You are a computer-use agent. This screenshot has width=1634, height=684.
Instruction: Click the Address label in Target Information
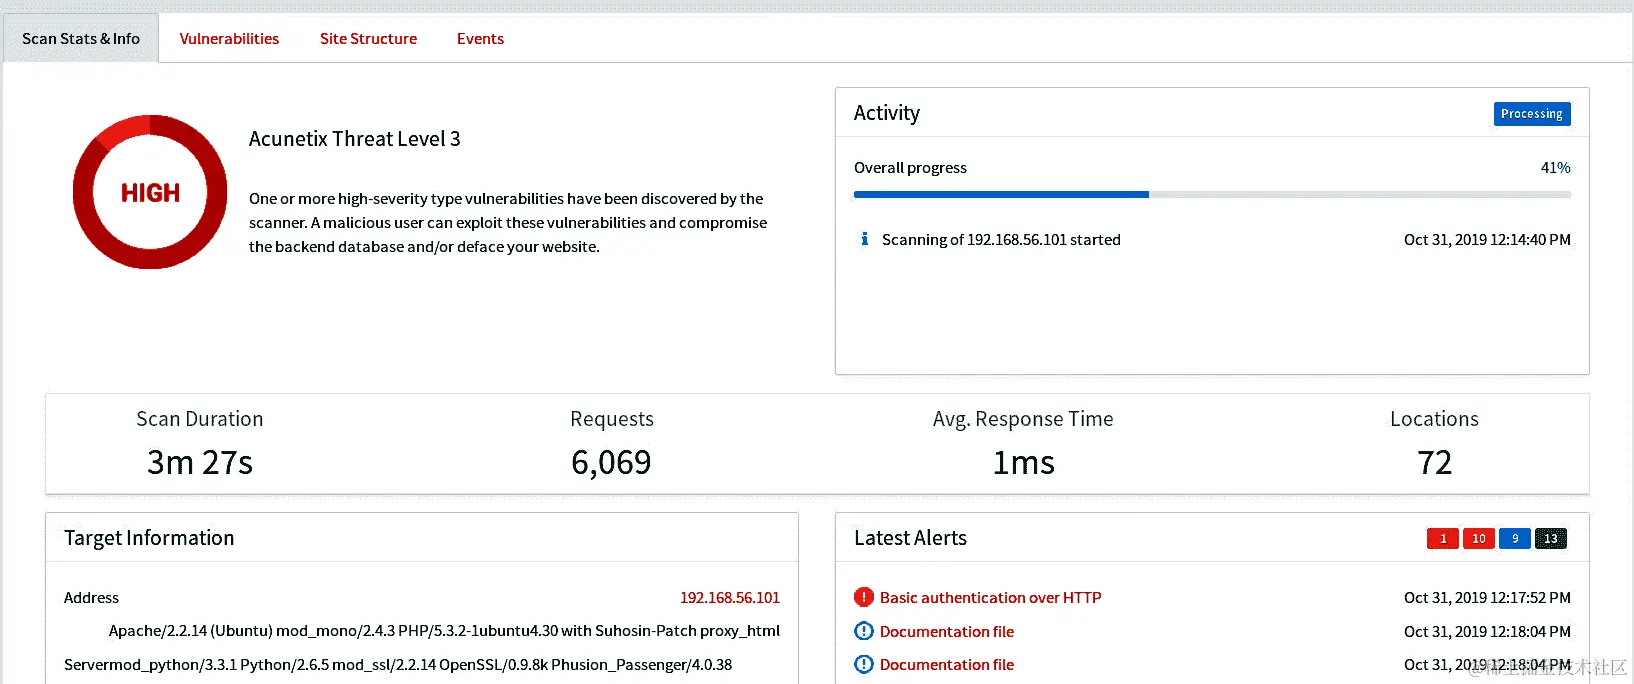[x=91, y=597]
